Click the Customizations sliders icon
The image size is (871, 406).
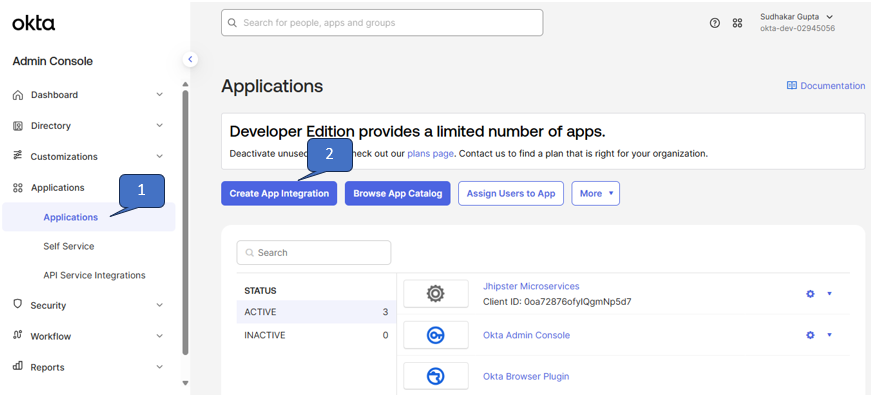pyautogui.click(x=17, y=156)
